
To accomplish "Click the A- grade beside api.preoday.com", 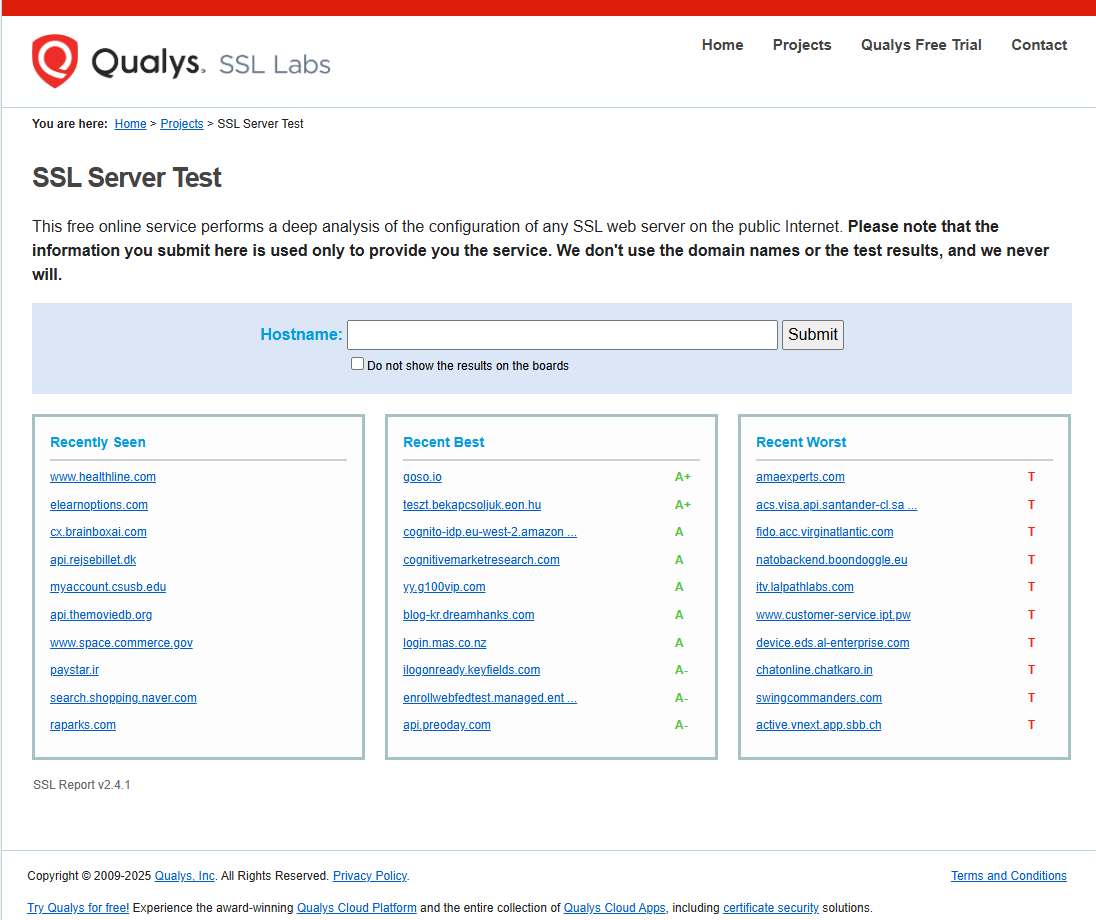I will [682, 726].
